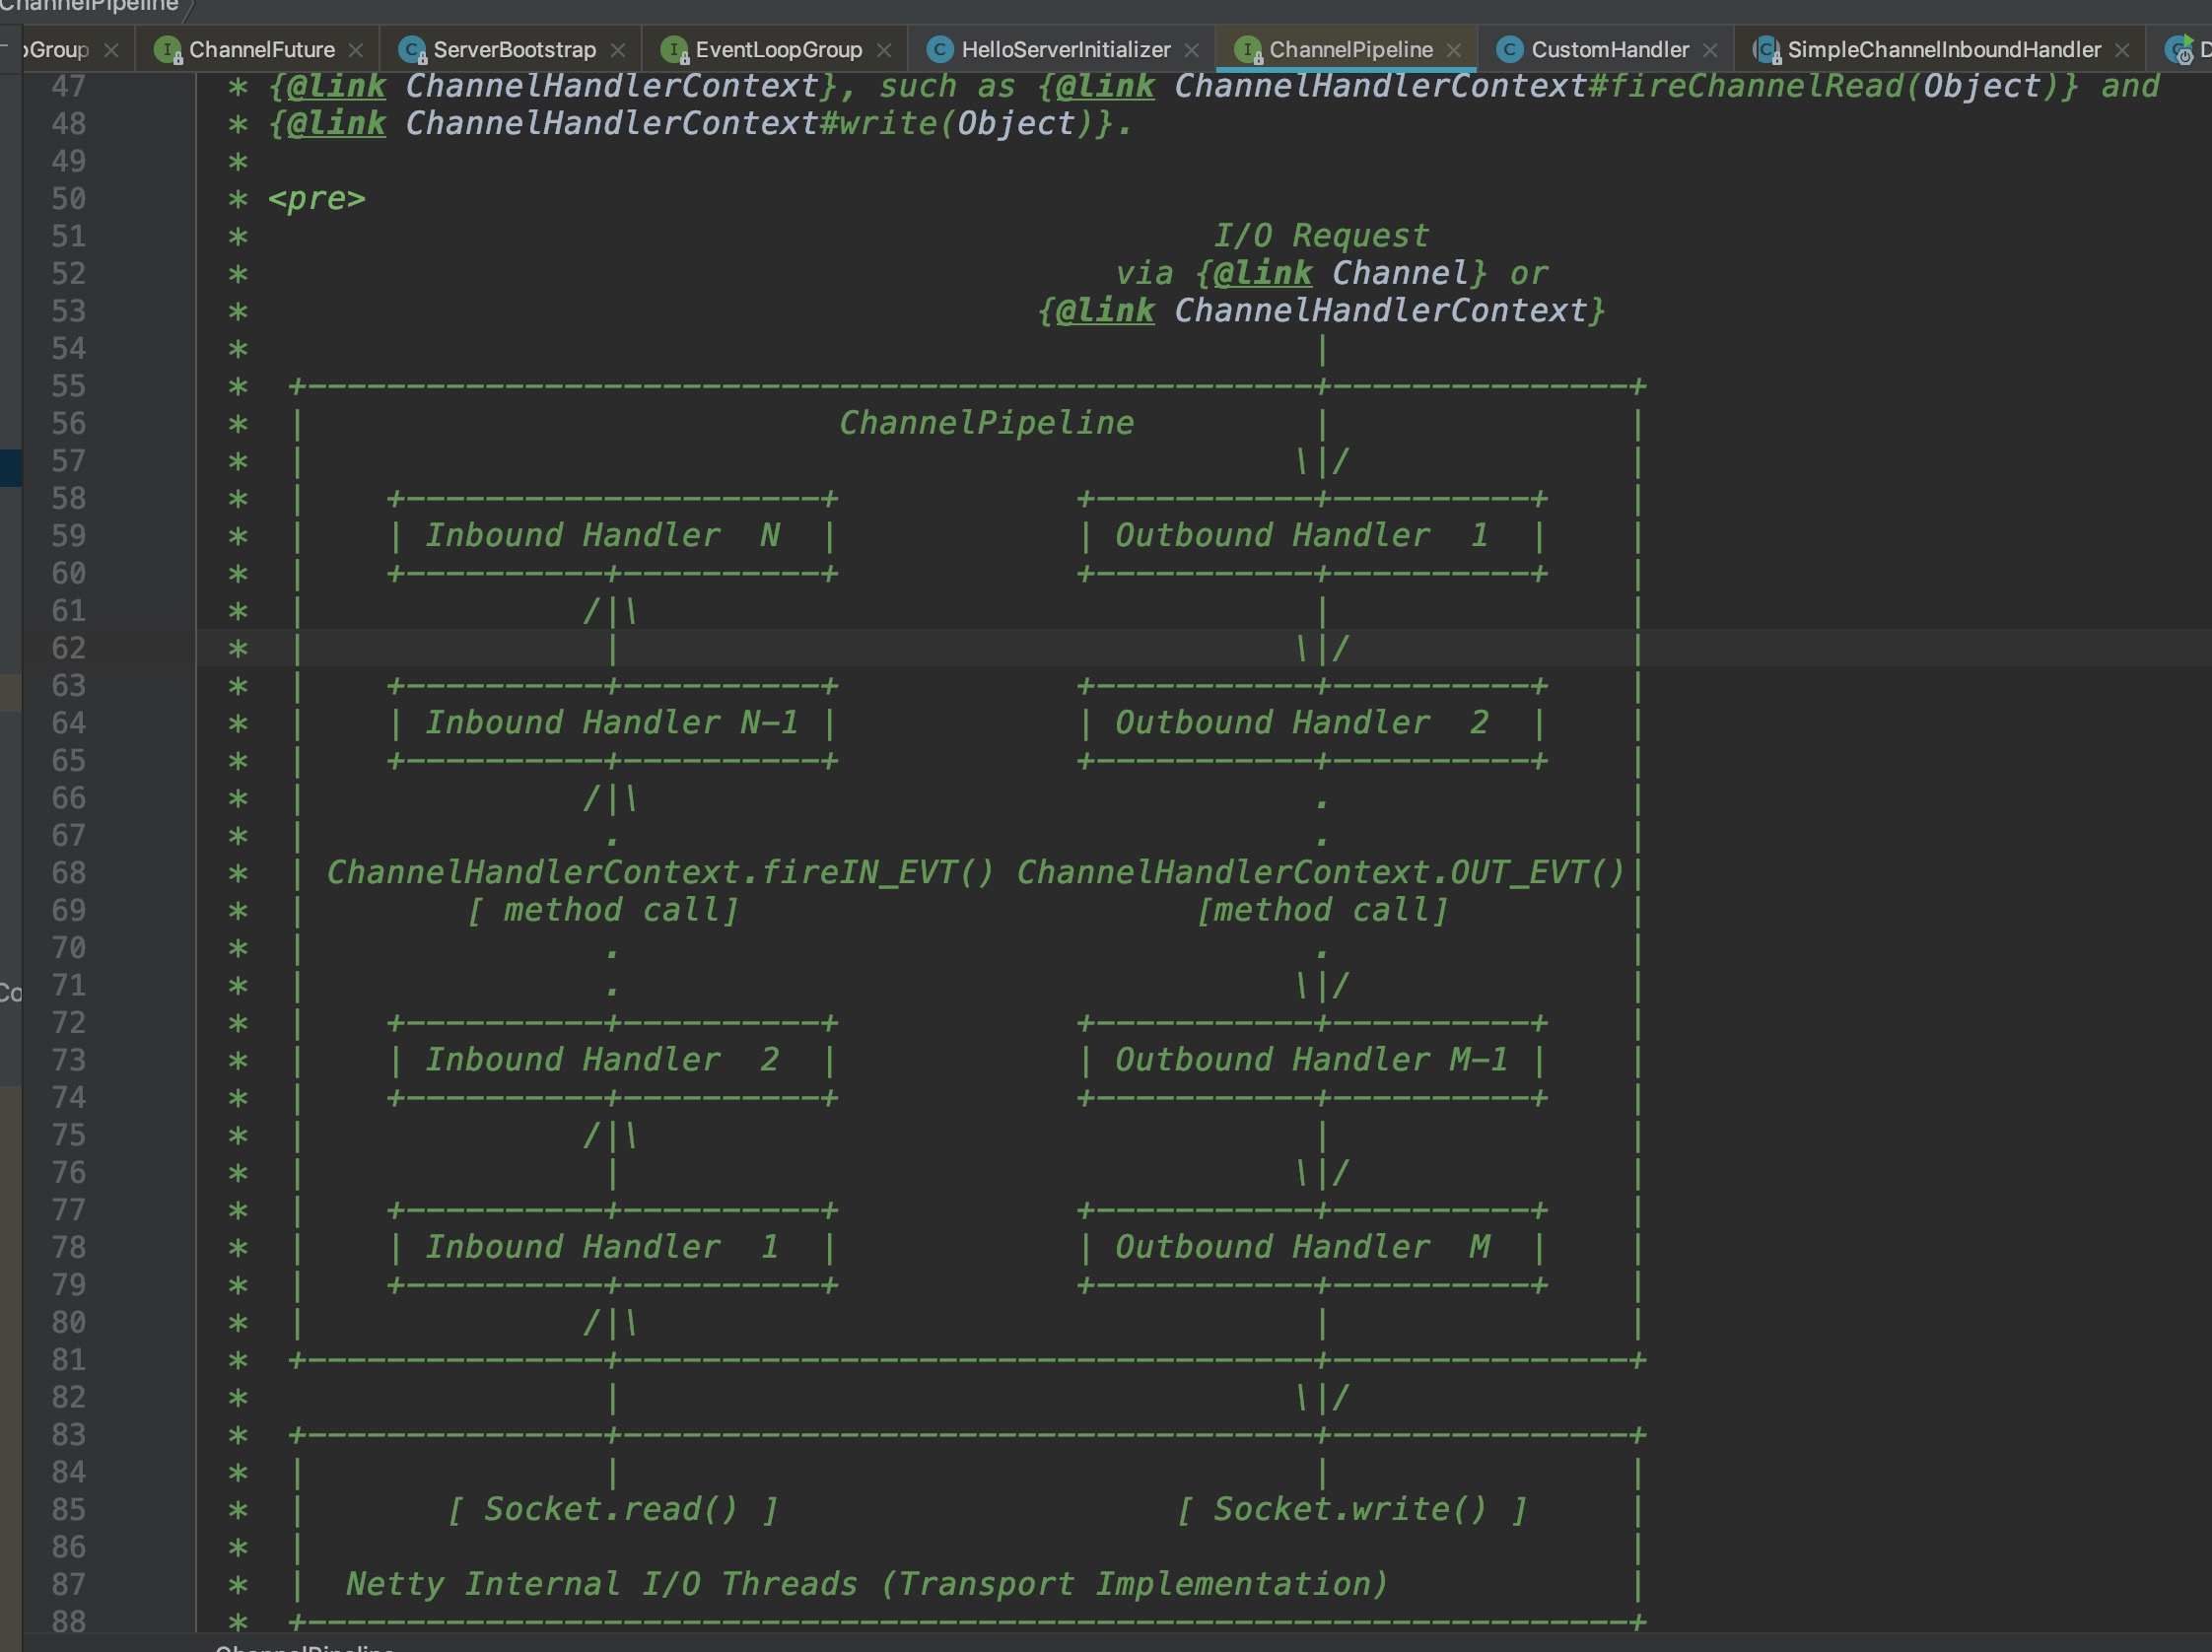The width and height of the screenshot is (2212, 1652).
Task: Switch to the ServerBootstrap tab
Action: [514, 49]
